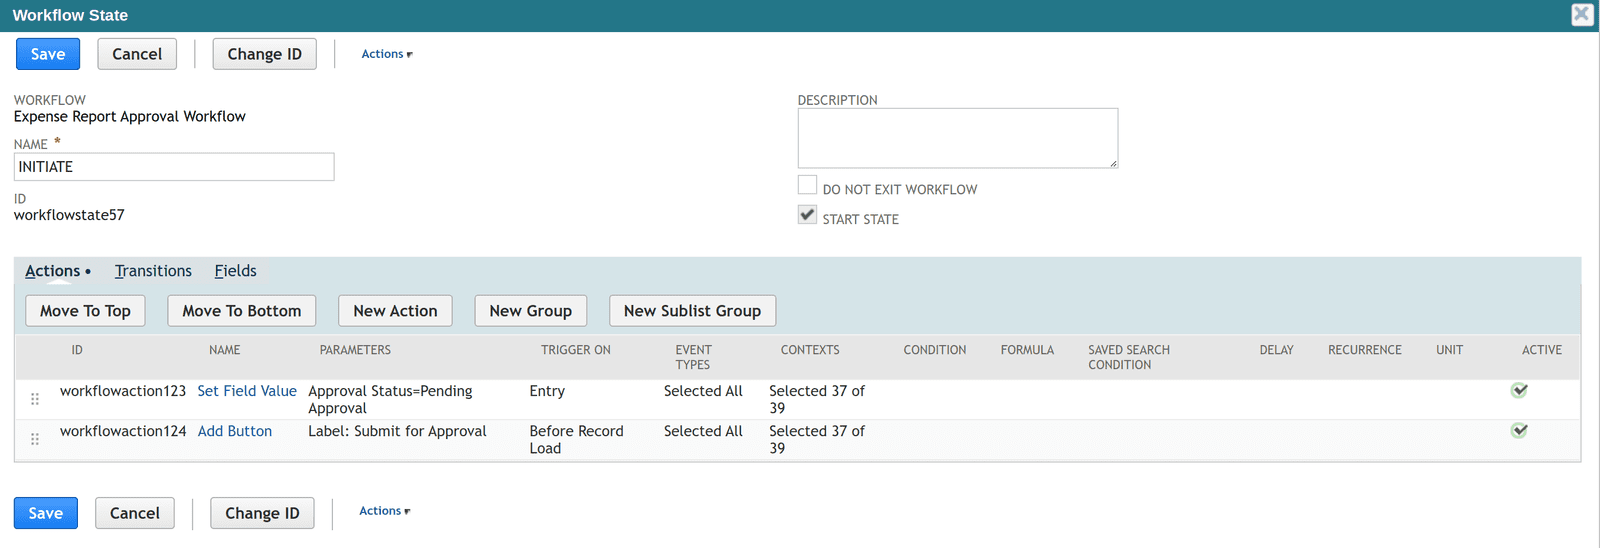The width and height of the screenshot is (1600, 548).
Task: Open the Fields tab
Action: 235,271
